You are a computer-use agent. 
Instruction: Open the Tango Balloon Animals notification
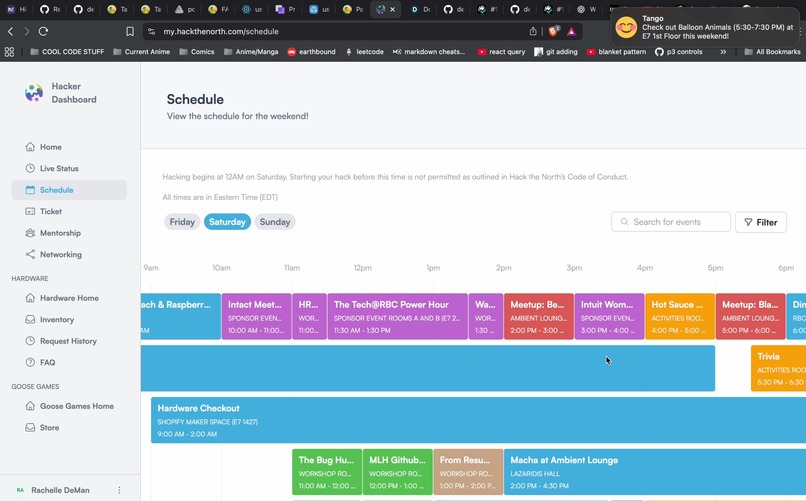coord(705,27)
